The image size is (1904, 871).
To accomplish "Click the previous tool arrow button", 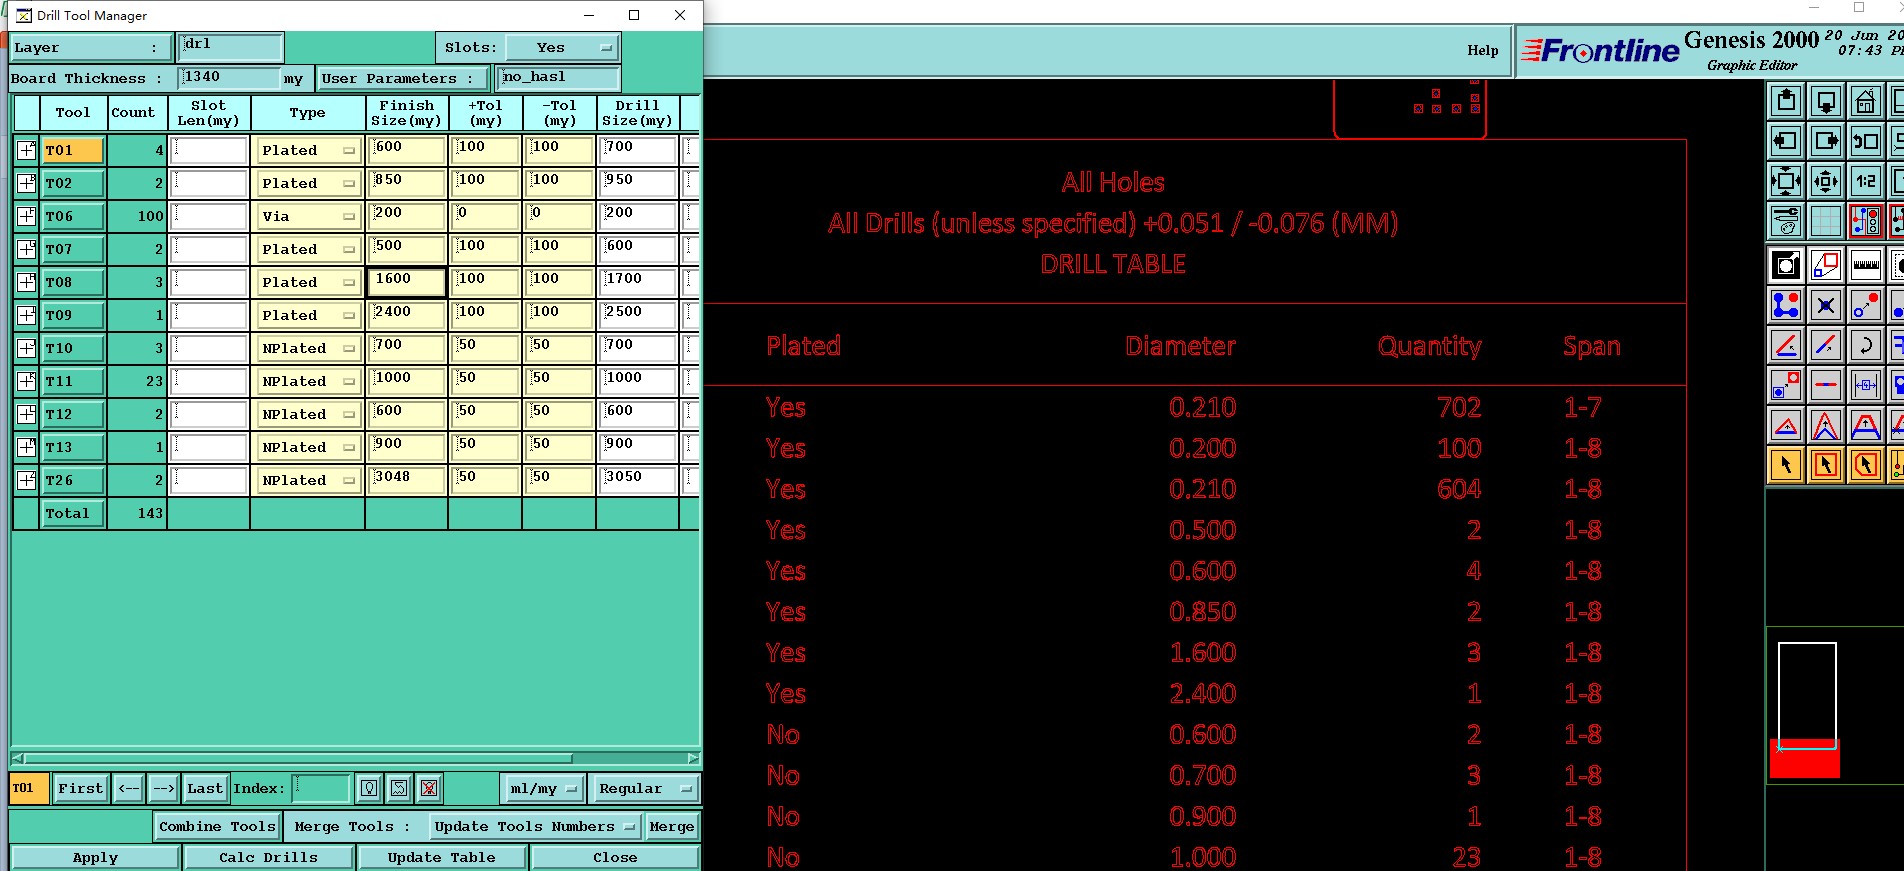I will pos(129,788).
